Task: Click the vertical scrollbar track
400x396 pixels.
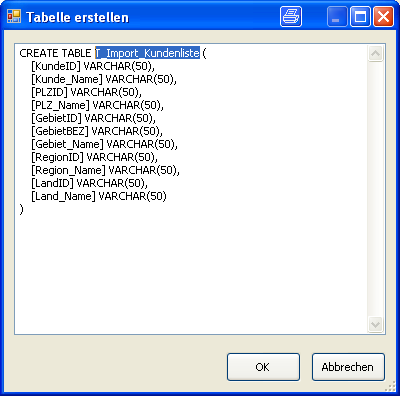Action: pyautogui.click(x=376, y=189)
